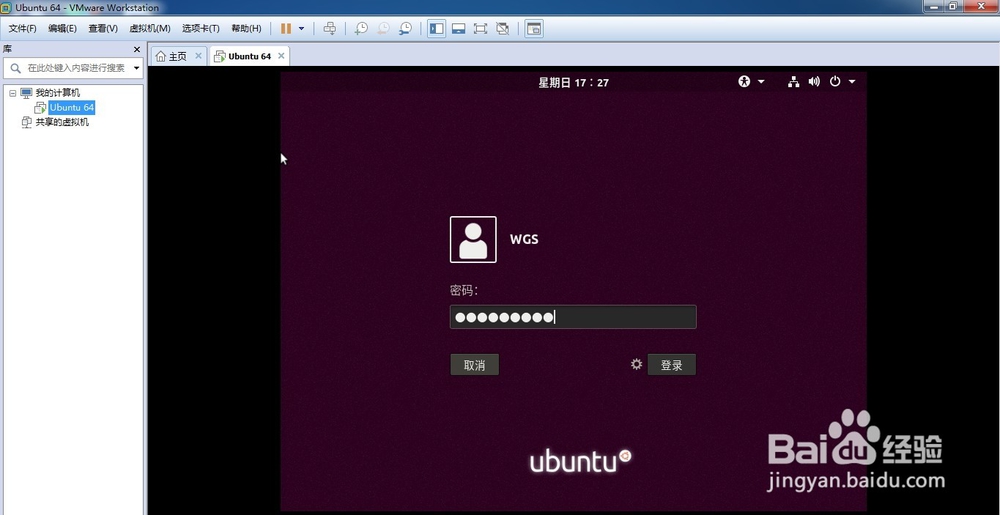
Task: Send Ctrl+Alt+Del to the virtual machine
Action: point(330,29)
